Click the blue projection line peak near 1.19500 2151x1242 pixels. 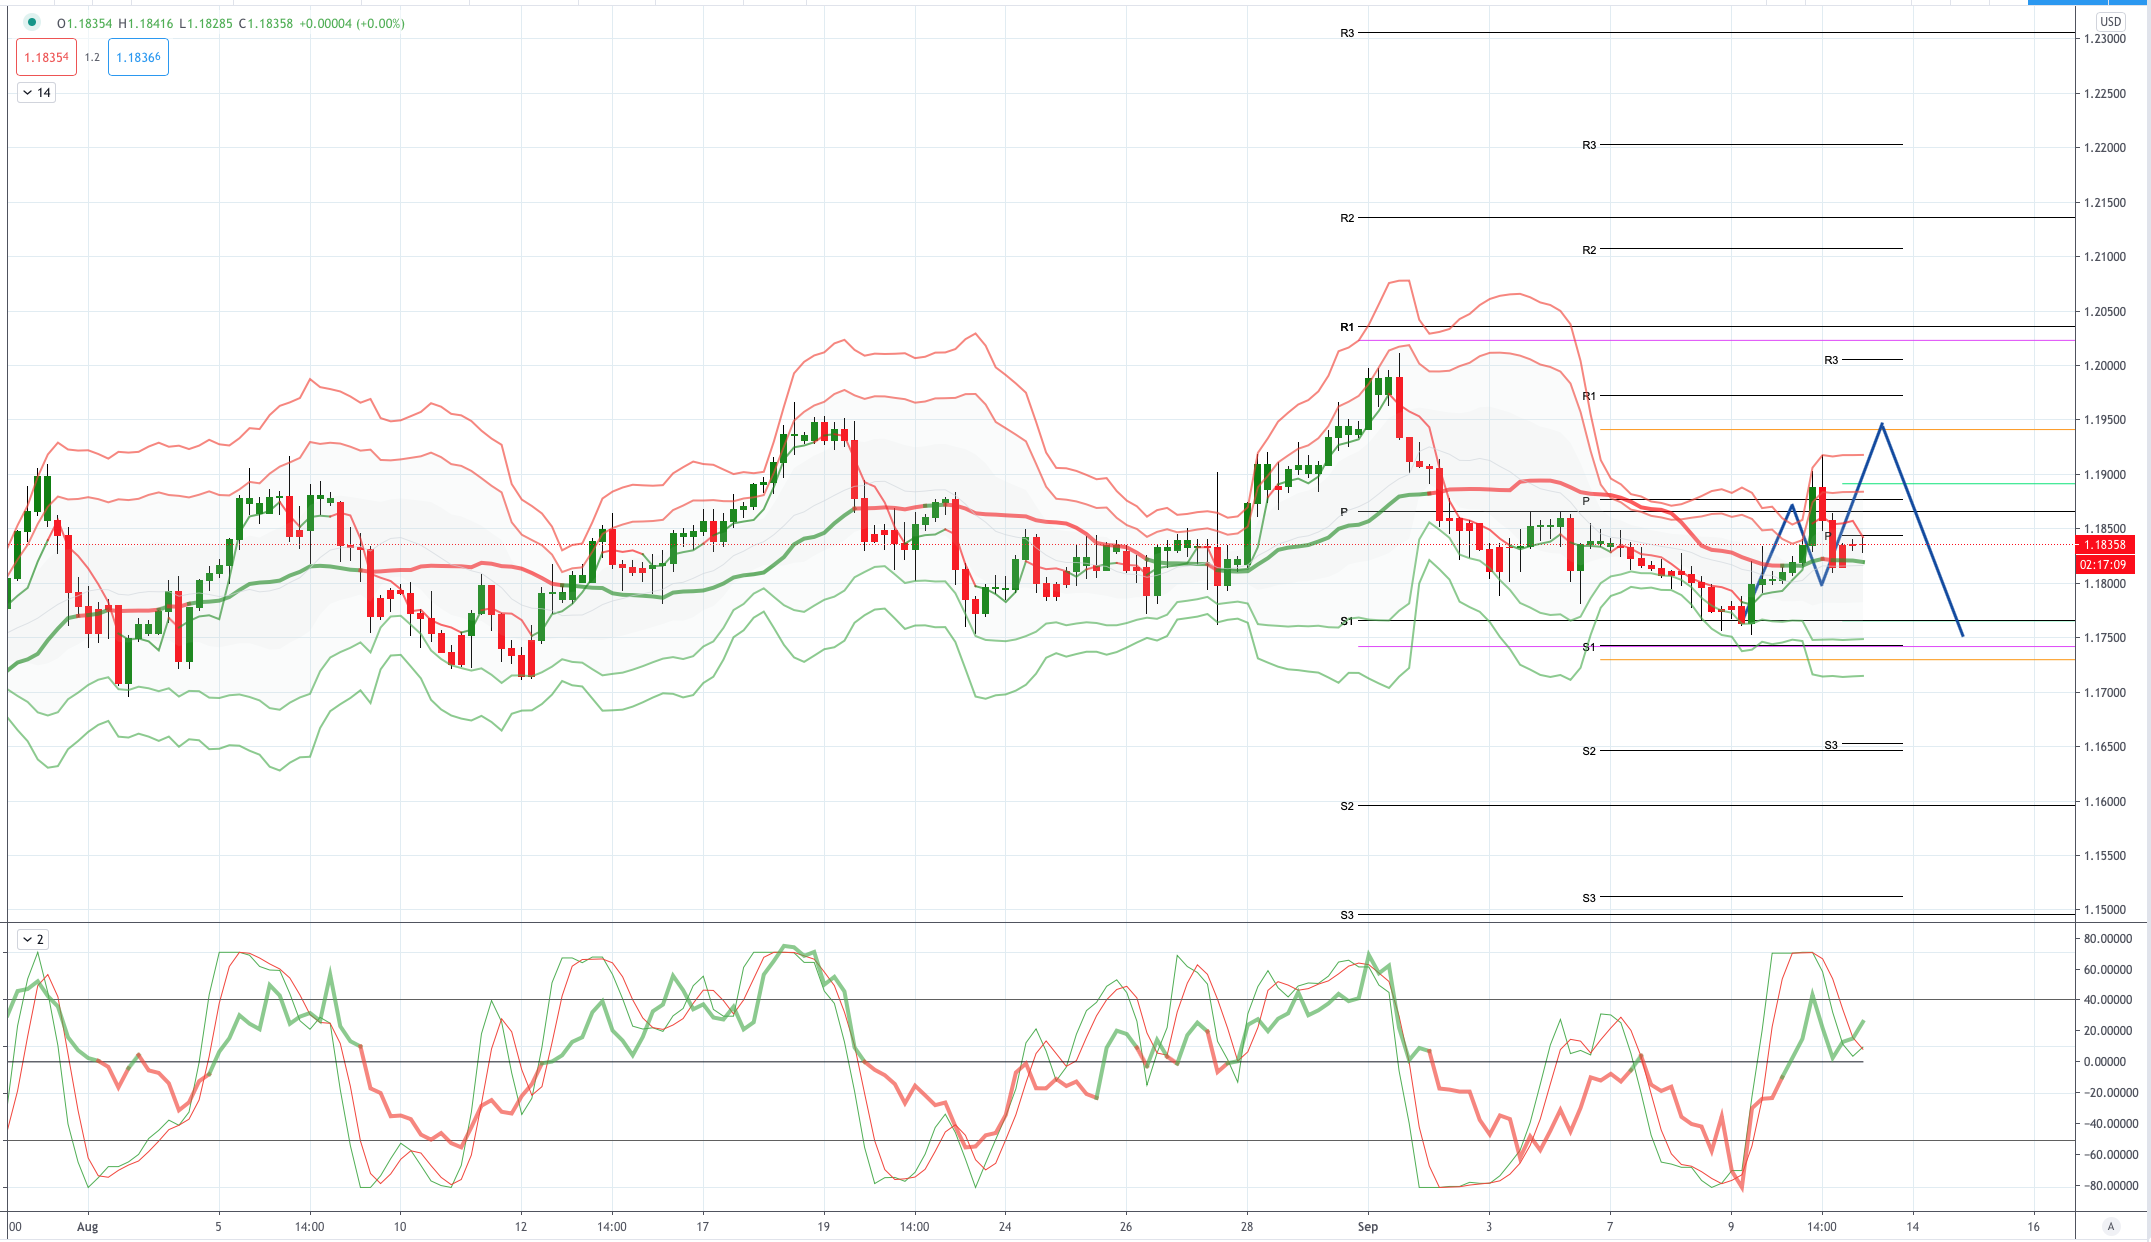(1882, 425)
